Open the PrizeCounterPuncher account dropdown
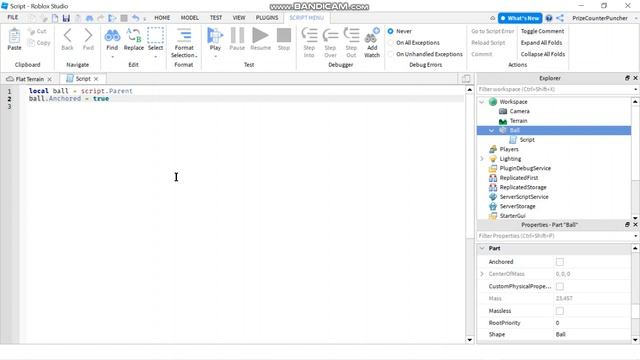This screenshot has height=360, width=640. [636, 18]
